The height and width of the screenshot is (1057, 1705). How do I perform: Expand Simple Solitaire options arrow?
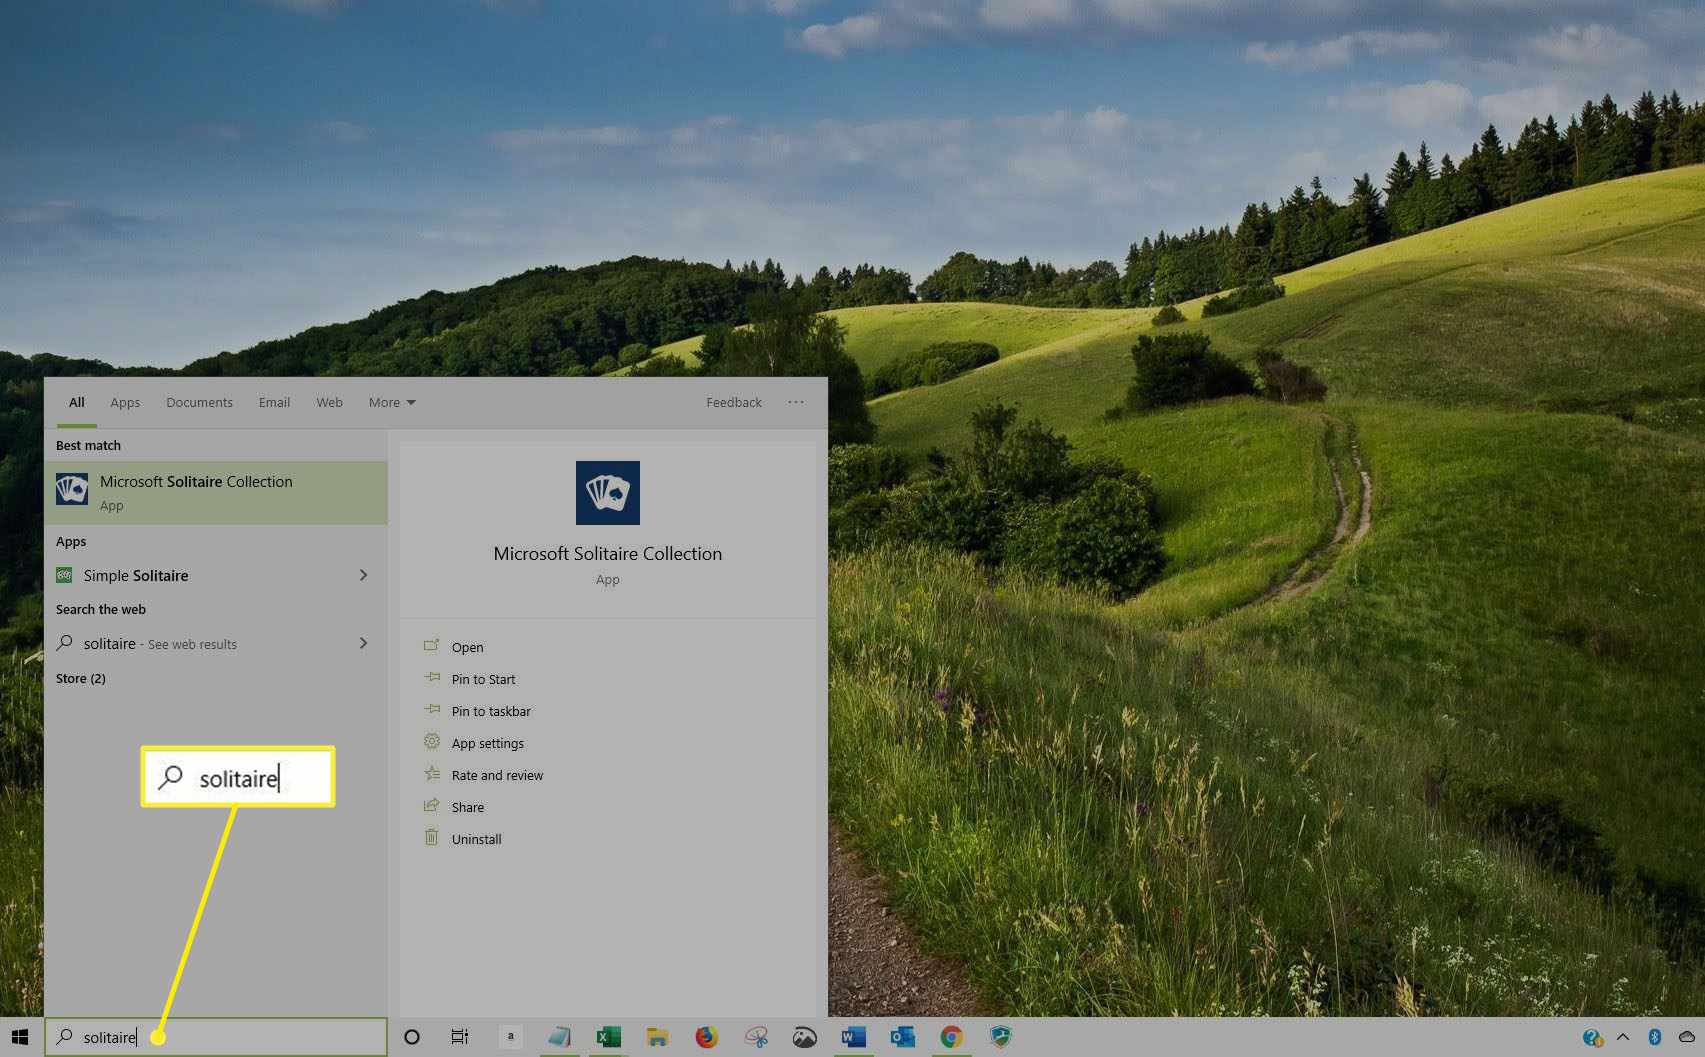363,575
